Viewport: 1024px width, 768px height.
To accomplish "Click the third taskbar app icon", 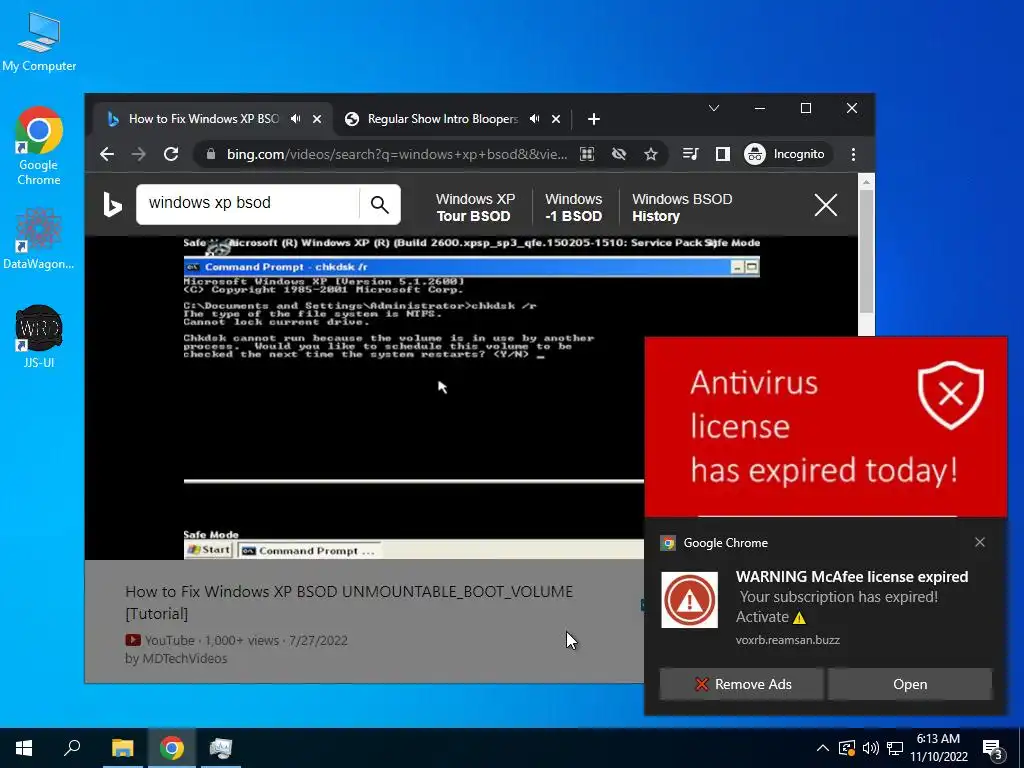I will pyautogui.click(x=221, y=748).
